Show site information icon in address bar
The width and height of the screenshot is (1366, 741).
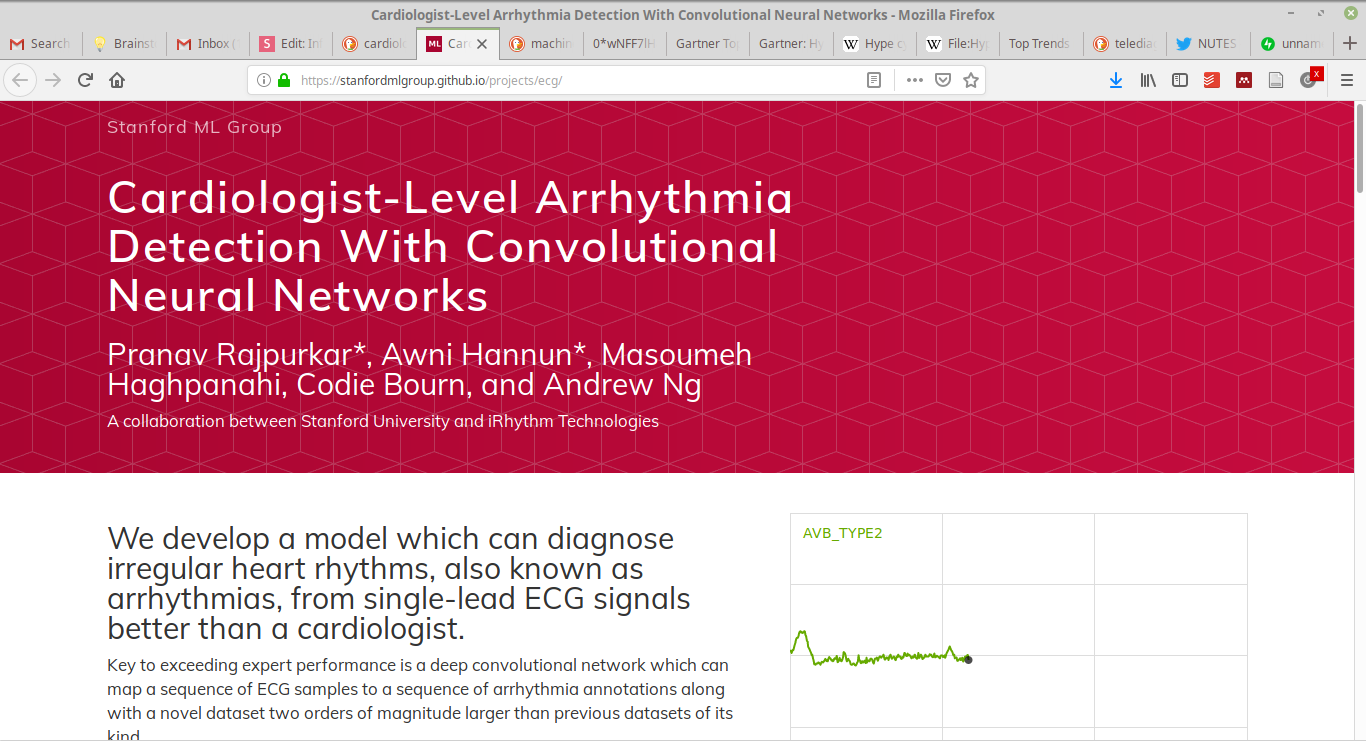coord(264,80)
